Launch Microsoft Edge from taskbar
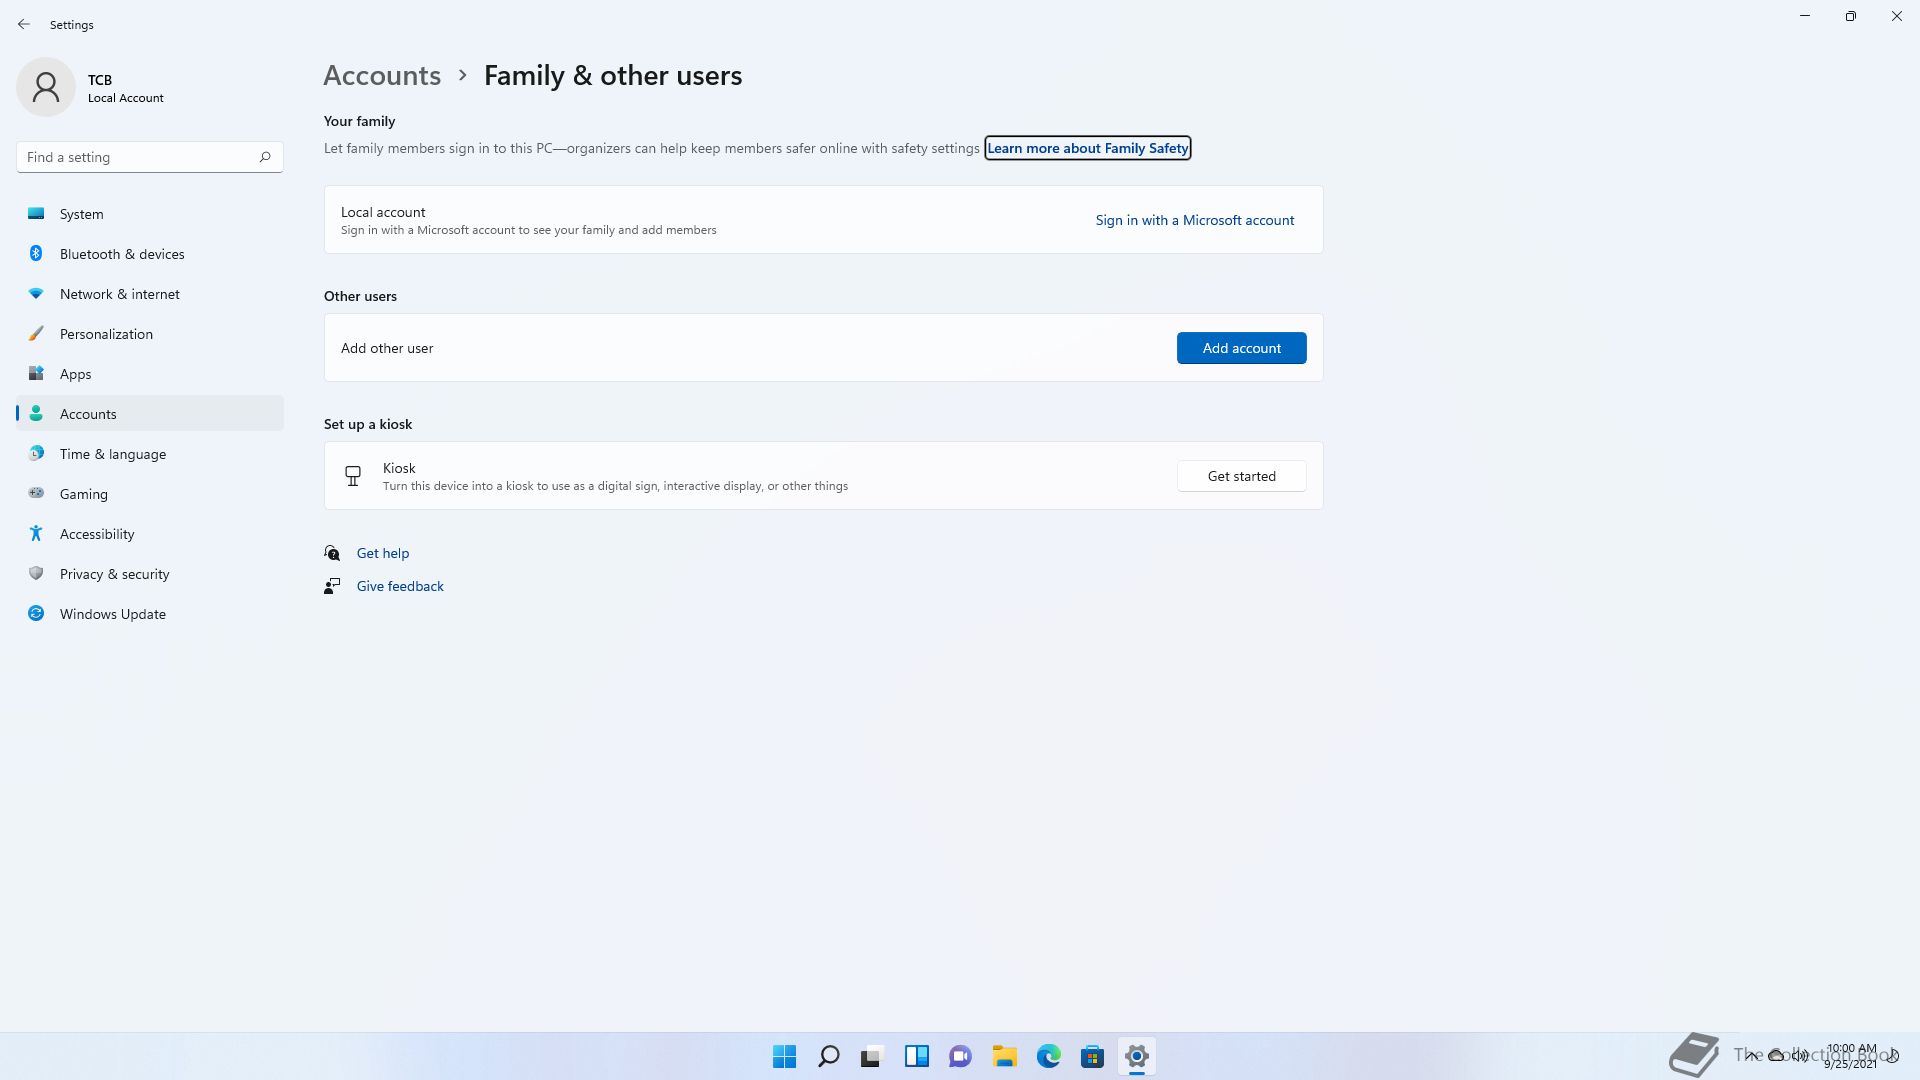This screenshot has width=1920, height=1080. (1049, 1056)
